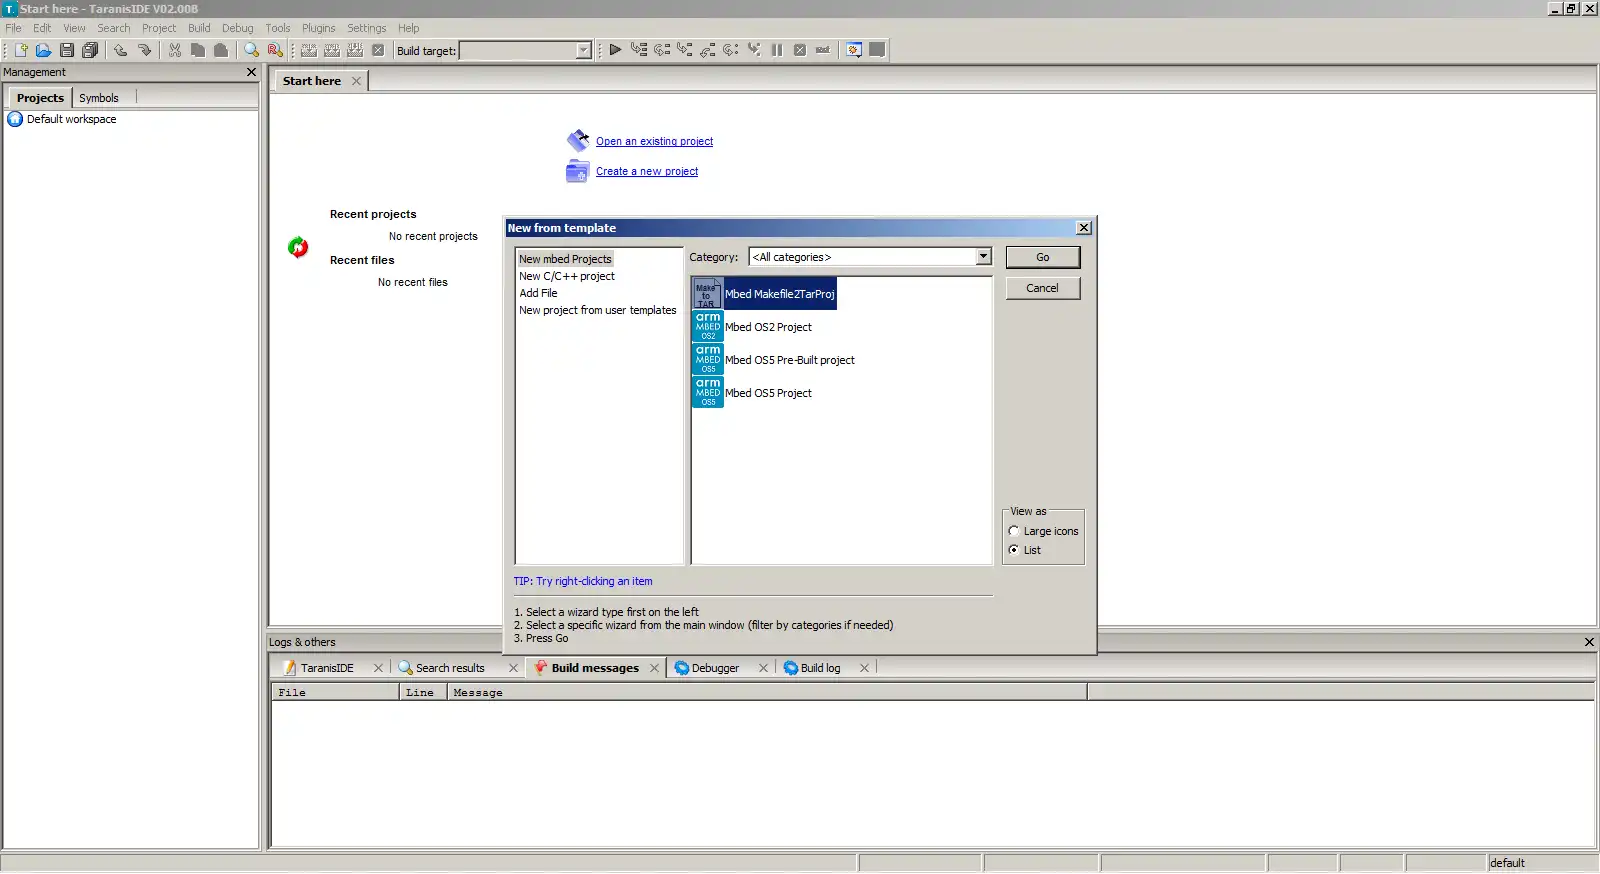Click Cancel in New from template dialog

pos(1043,288)
